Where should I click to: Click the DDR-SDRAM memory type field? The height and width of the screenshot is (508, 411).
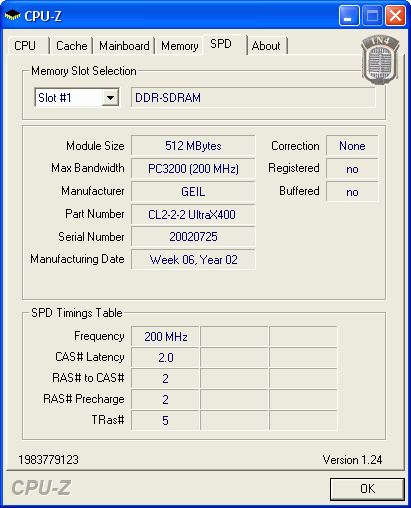tap(253, 98)
